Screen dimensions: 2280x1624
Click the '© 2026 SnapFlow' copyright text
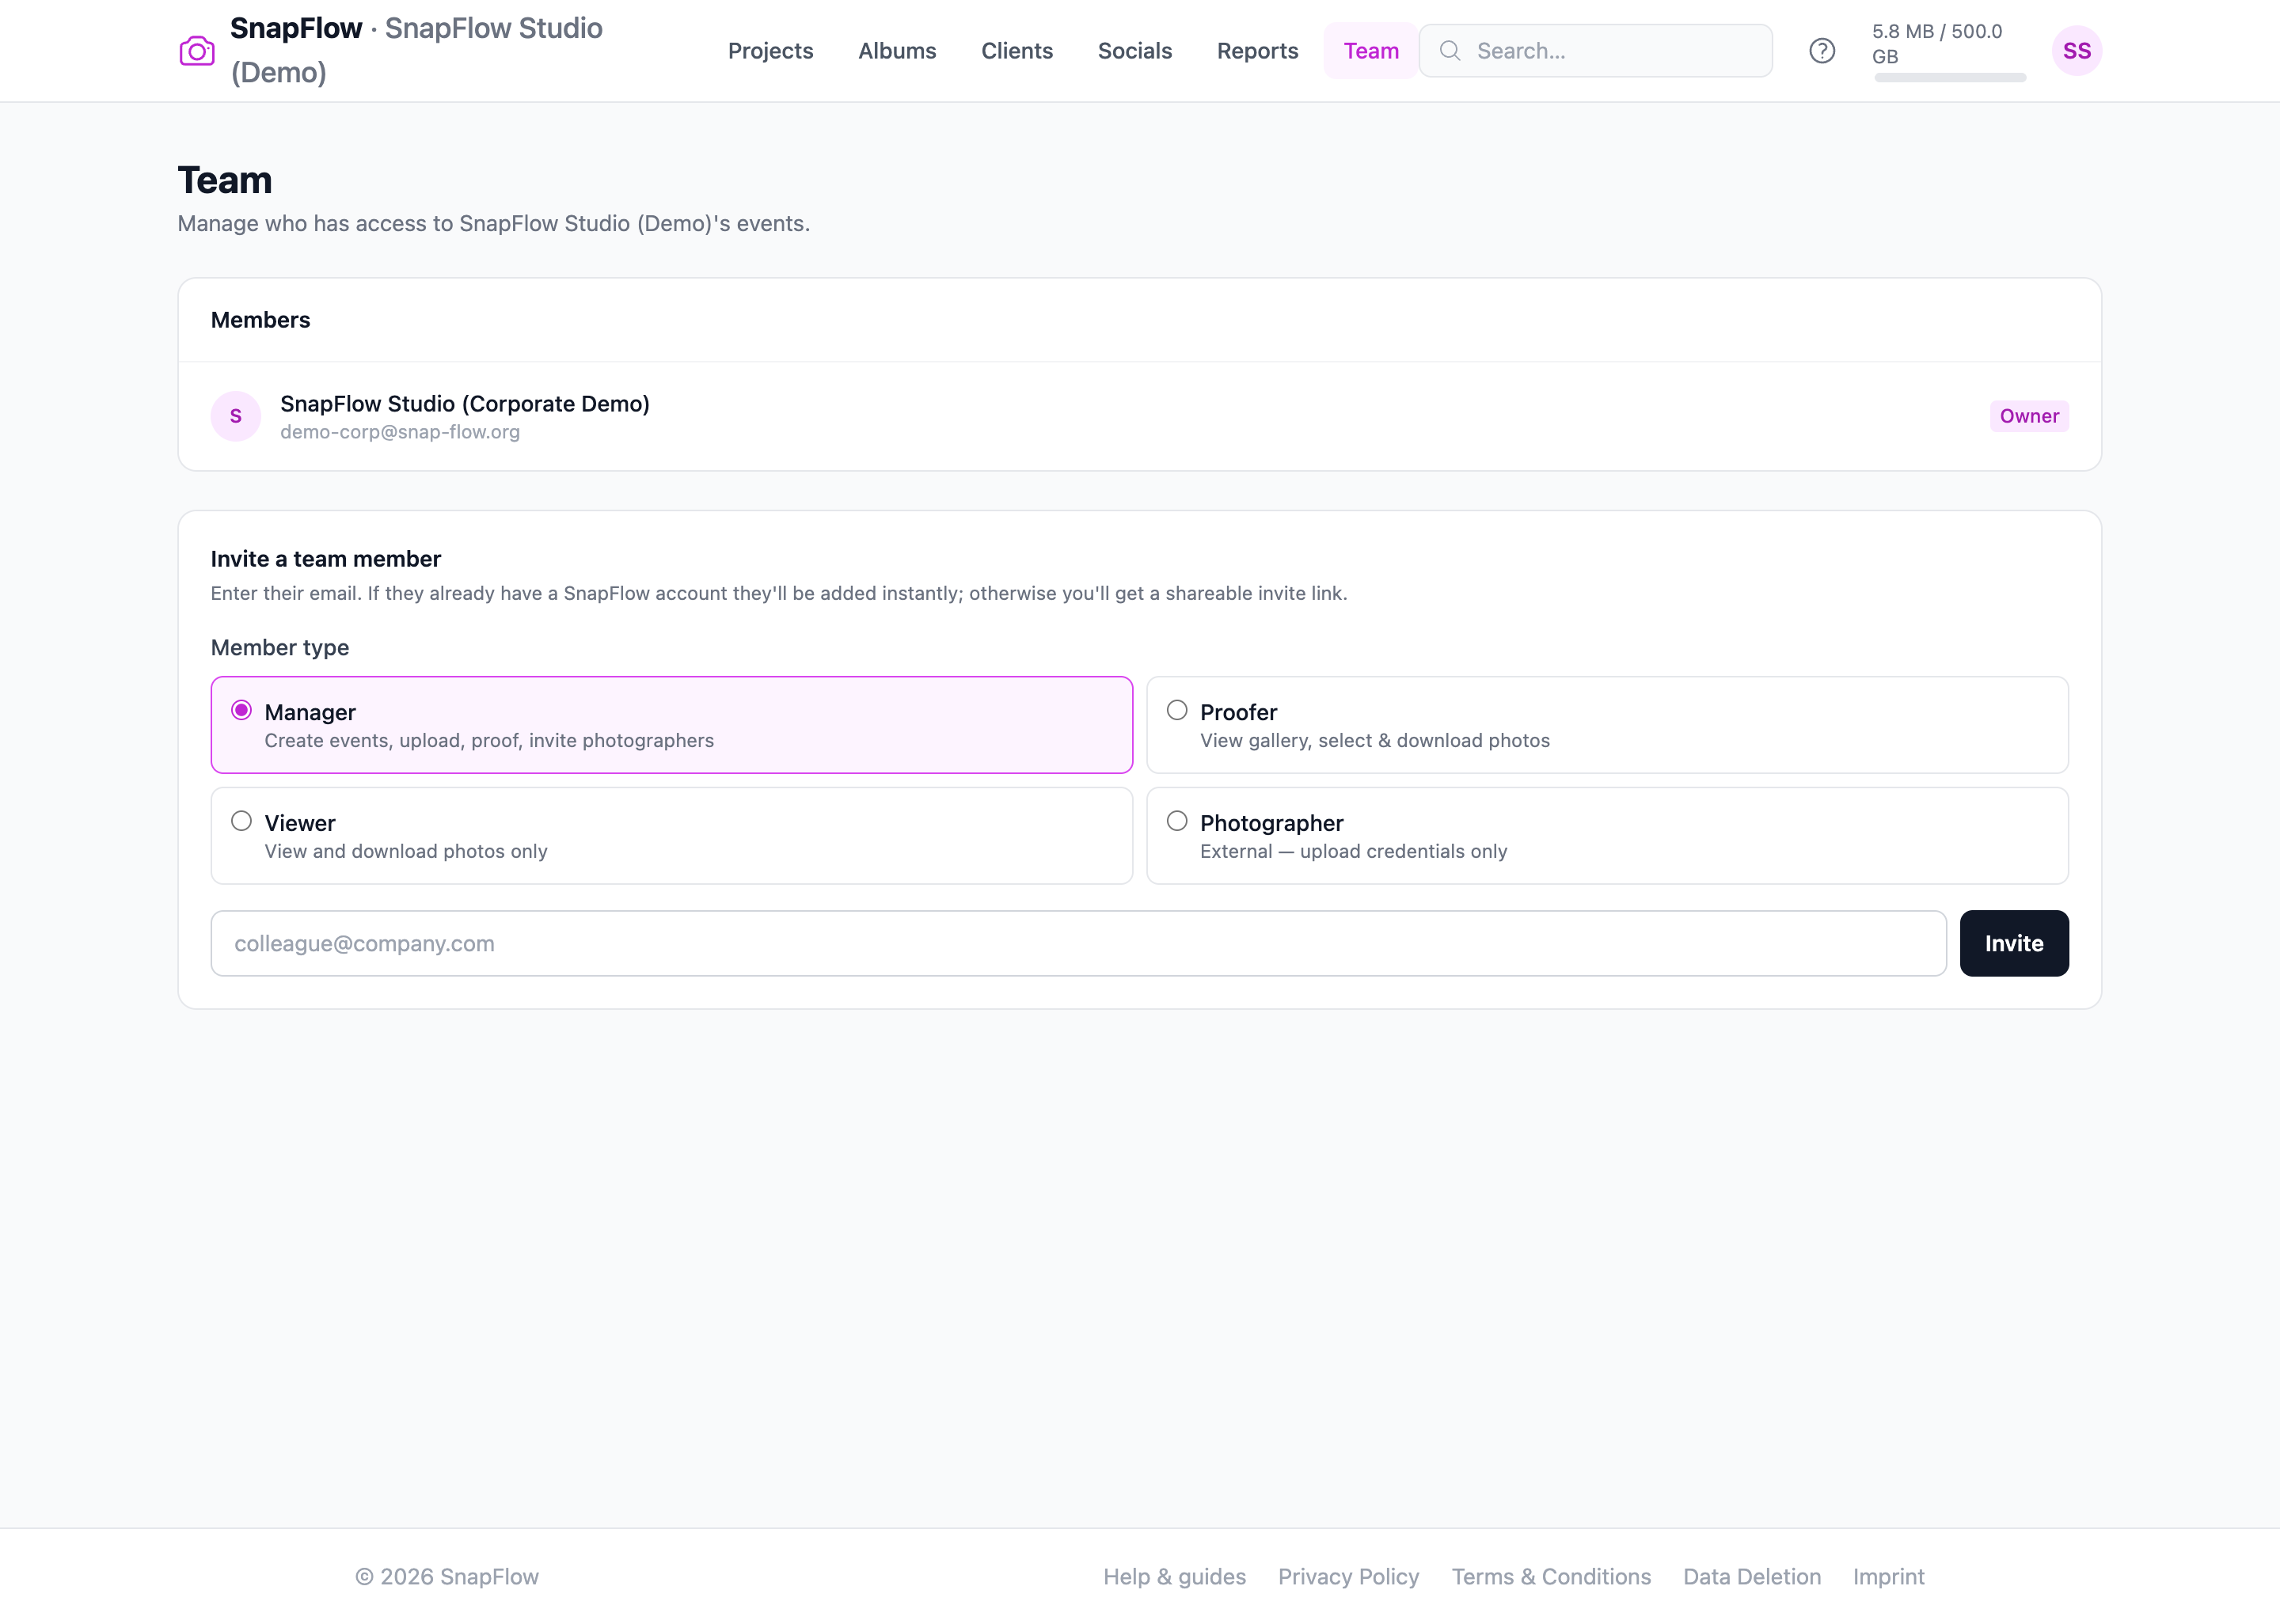pyautogui.click(x=447, y=1576)
